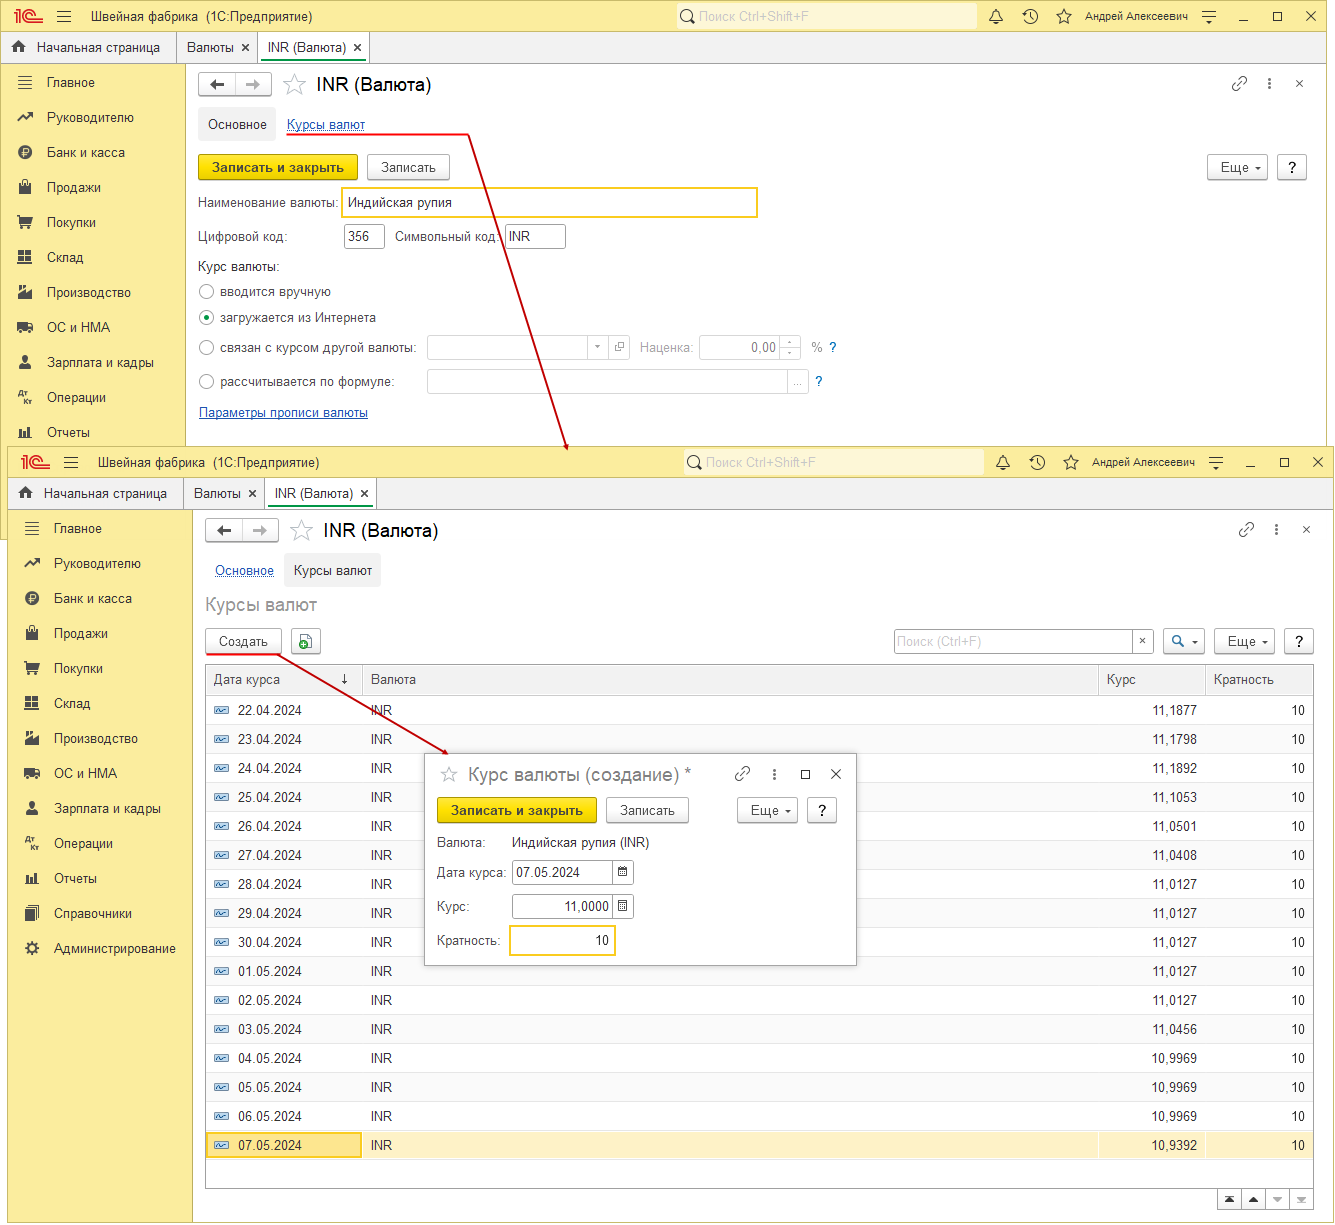Open three-dots menu in the Курс валюты dialog
1335x1225 pixels.
tap(774, 774)
